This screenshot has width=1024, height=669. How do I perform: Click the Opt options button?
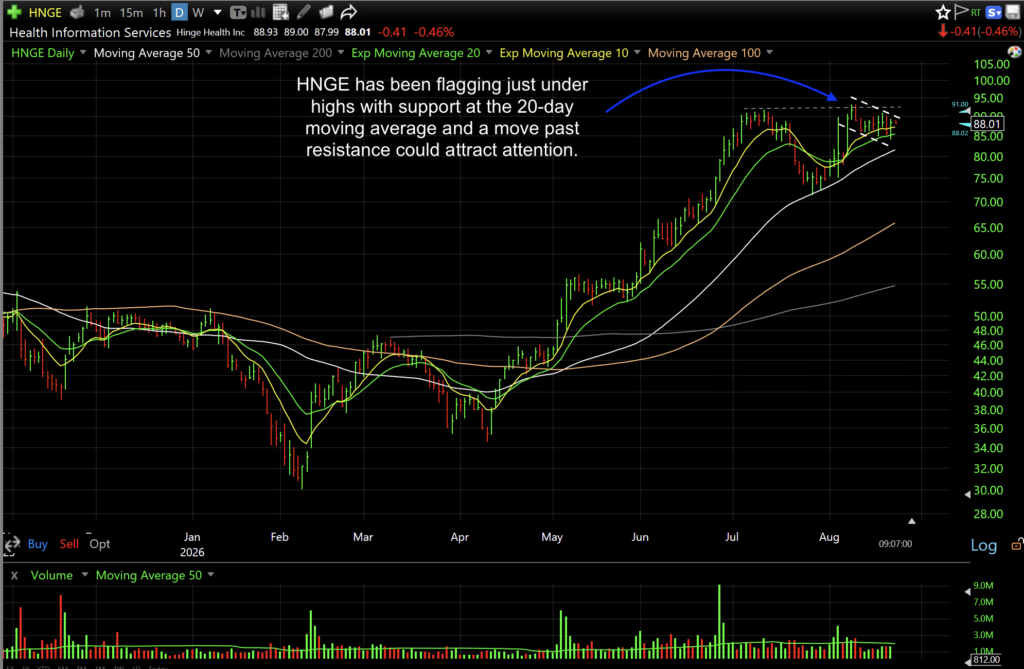point(99,544)
